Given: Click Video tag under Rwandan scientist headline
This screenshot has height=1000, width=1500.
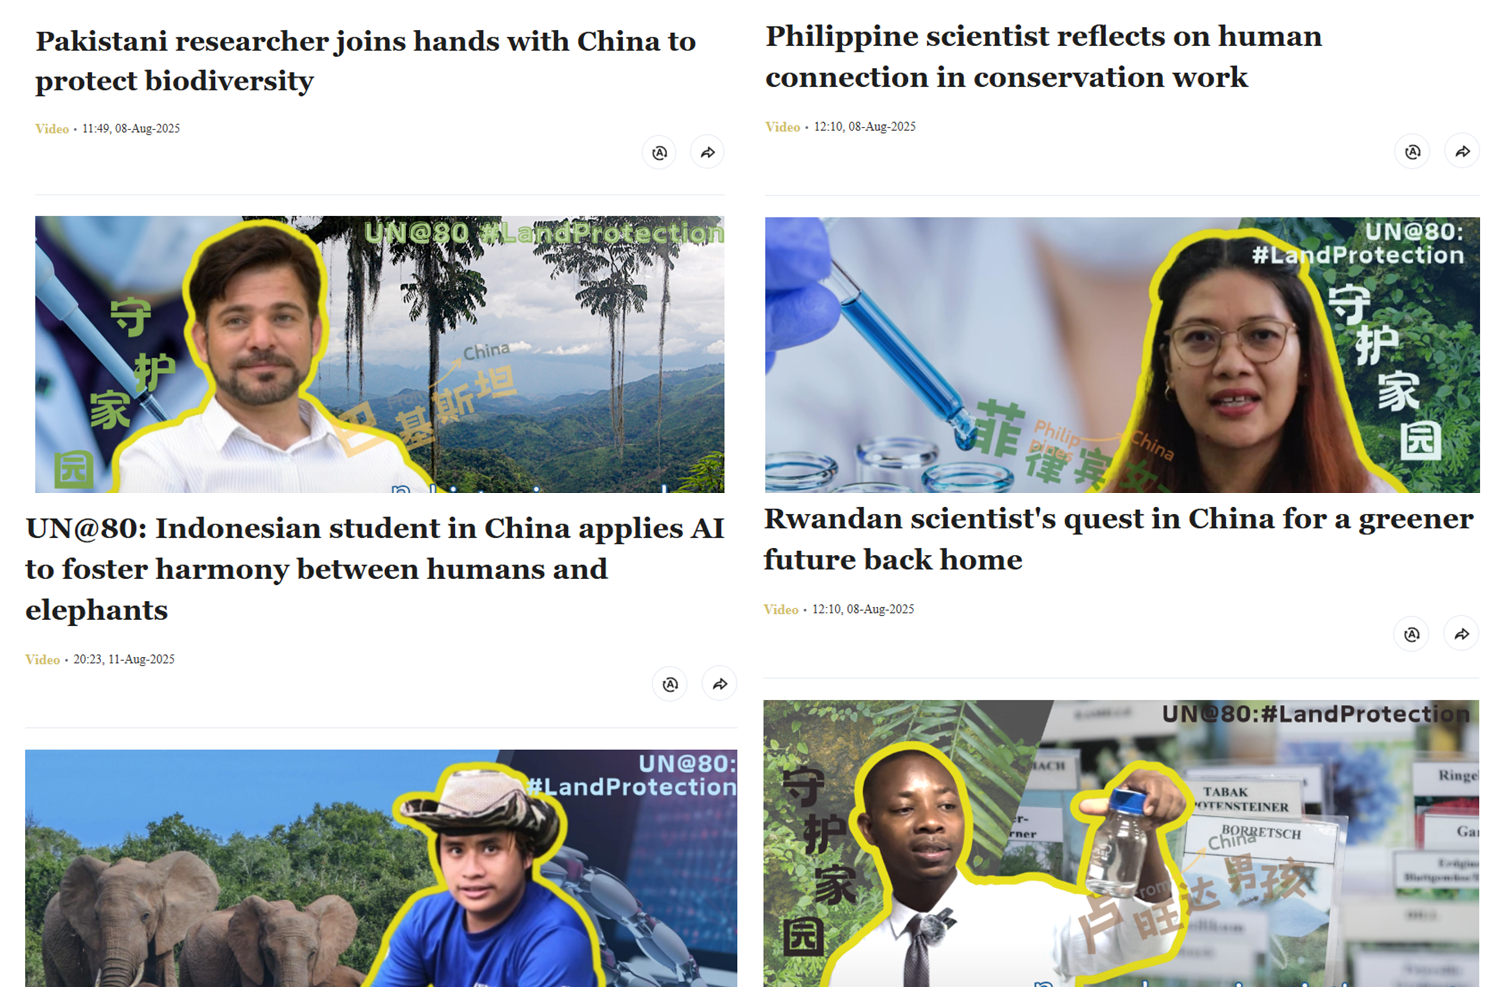Looking at the screenshot, I should point(781,610).
